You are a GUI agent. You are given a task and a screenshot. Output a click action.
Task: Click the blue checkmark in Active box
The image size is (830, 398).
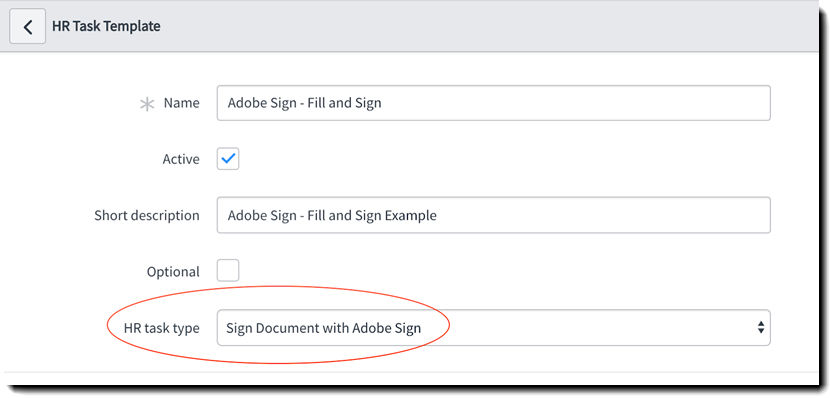228,158
